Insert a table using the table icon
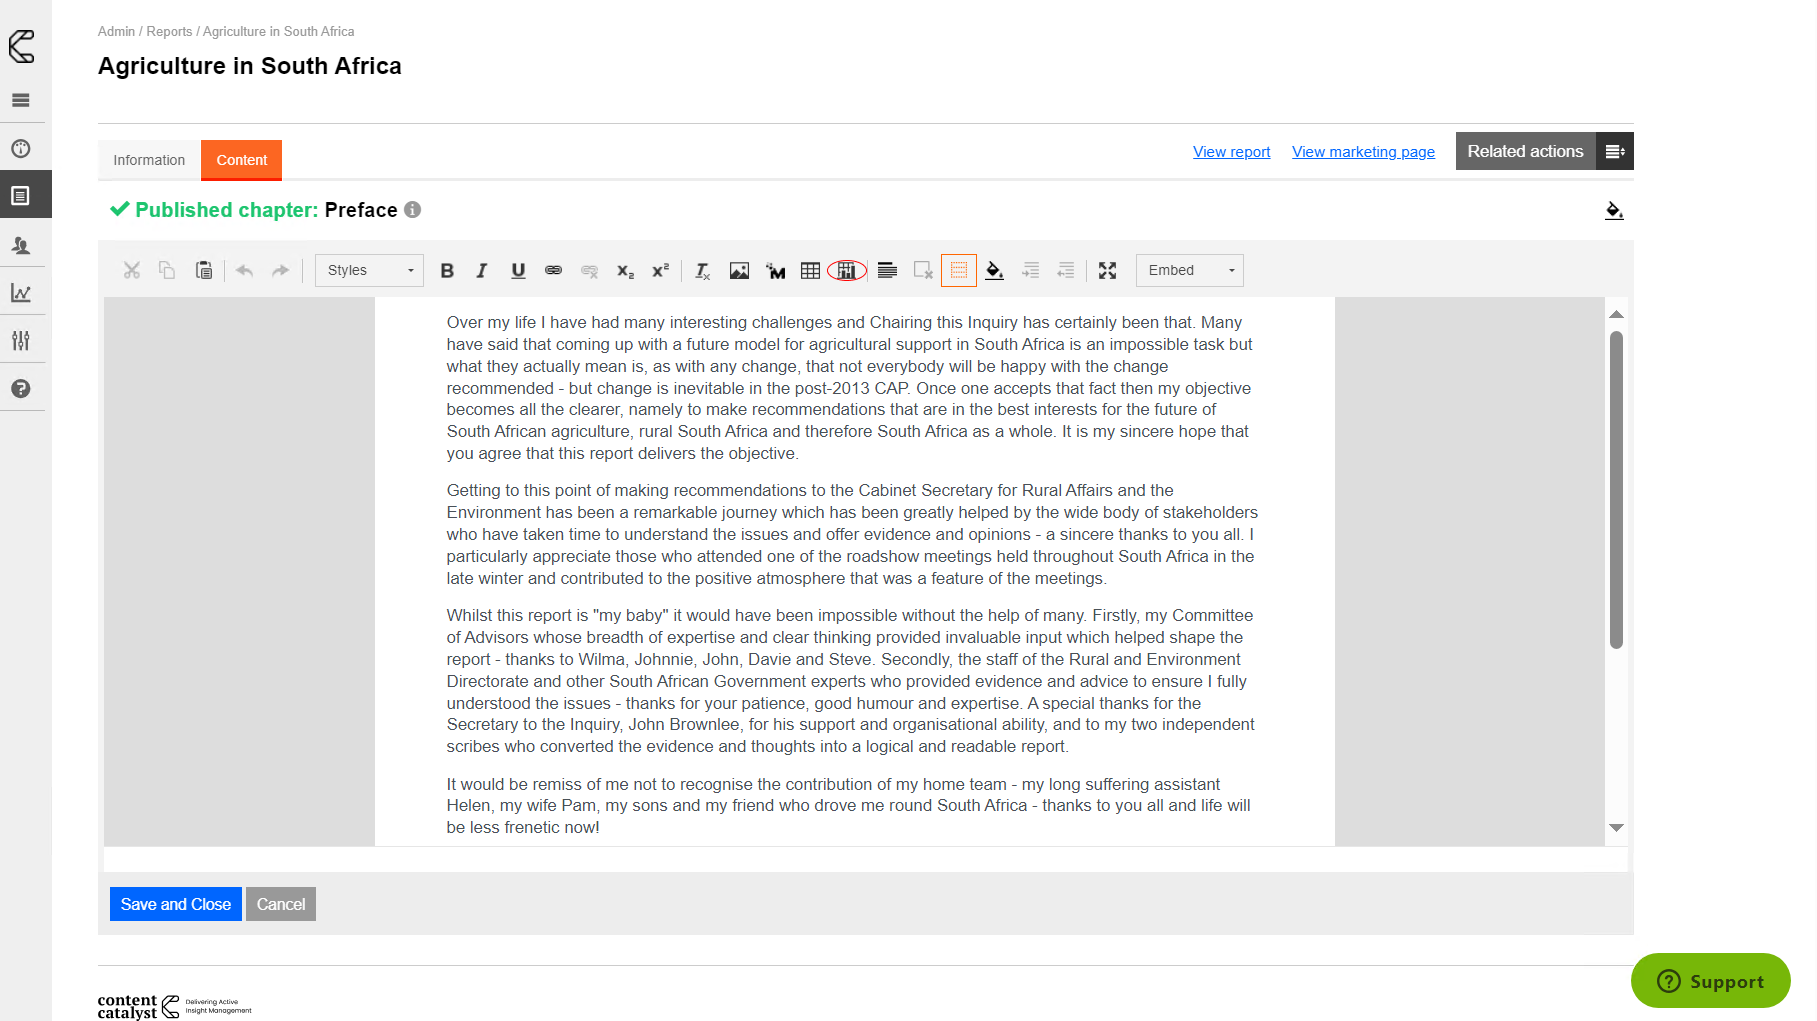Viewport: 1817px width, 1021px height. pyautogui.click(x=810, y=271)
